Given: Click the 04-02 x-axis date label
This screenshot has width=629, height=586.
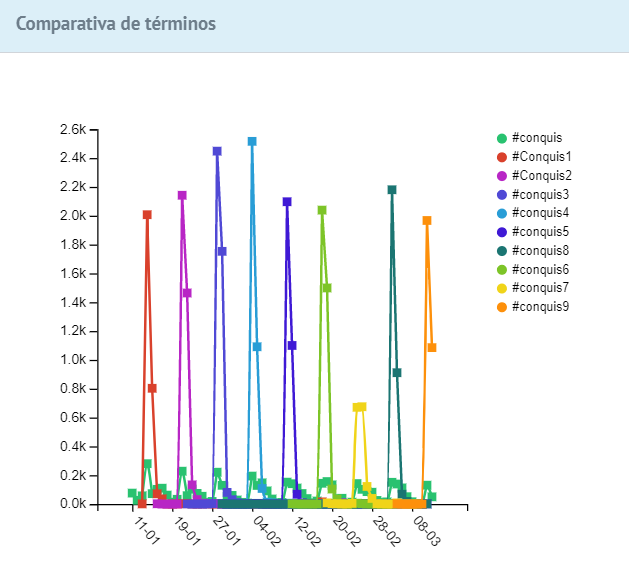Looking at the screenshot, I should (266, 531).
